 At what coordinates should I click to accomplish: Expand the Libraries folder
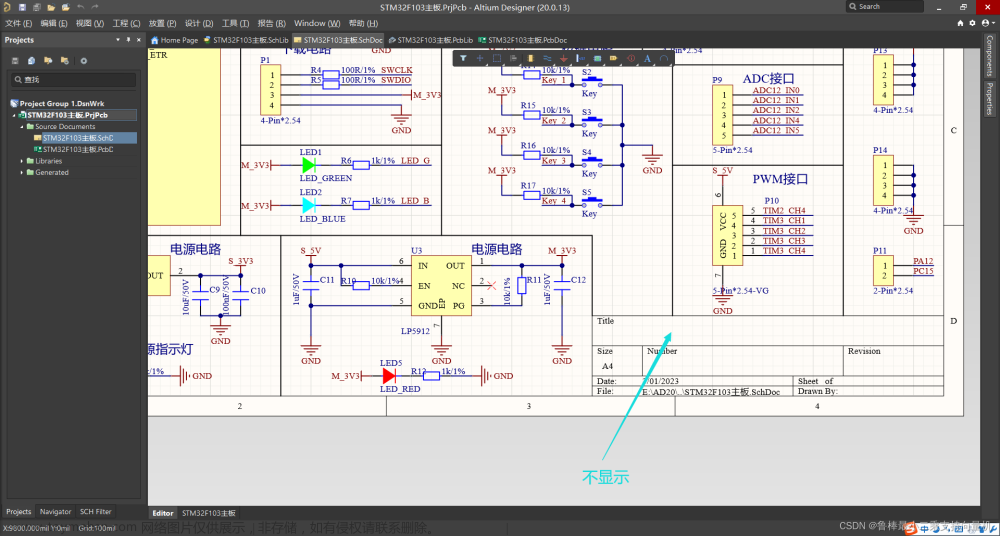pos(22,161)
